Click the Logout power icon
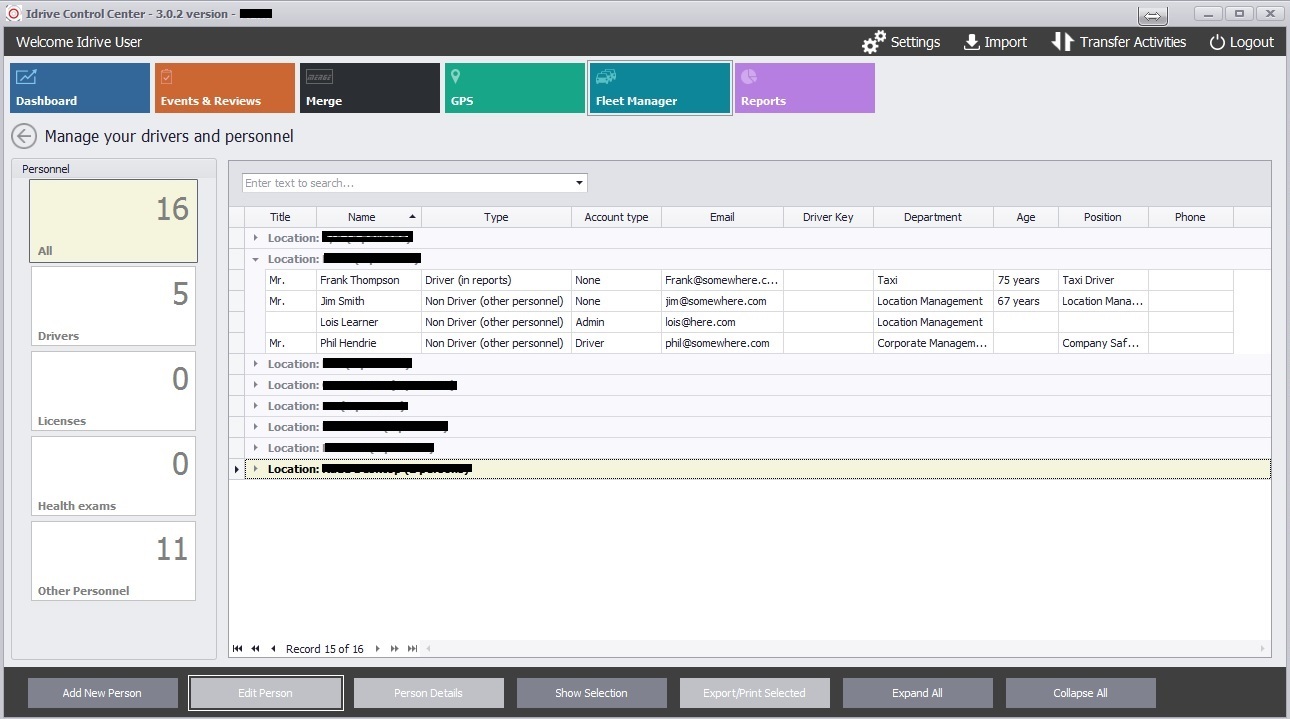The width and height of the screenshot is (1290, 719). (x=1217, y=42)
